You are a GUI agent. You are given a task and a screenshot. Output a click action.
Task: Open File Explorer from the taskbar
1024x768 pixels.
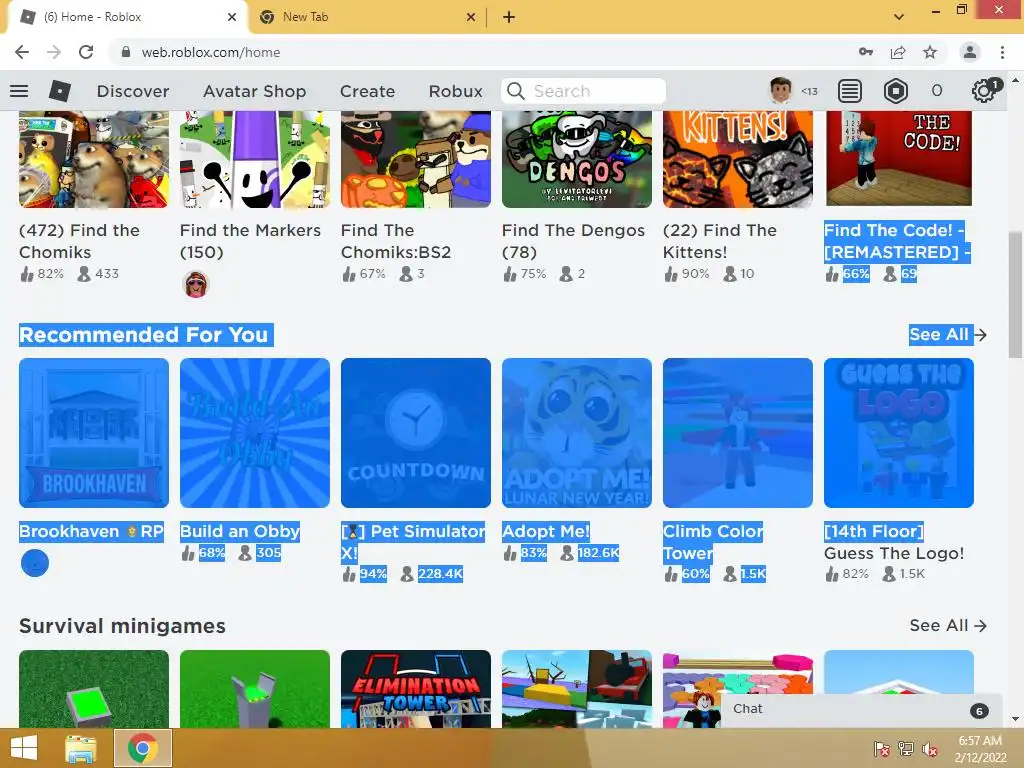pyautogui.click(x=81, y=748)
